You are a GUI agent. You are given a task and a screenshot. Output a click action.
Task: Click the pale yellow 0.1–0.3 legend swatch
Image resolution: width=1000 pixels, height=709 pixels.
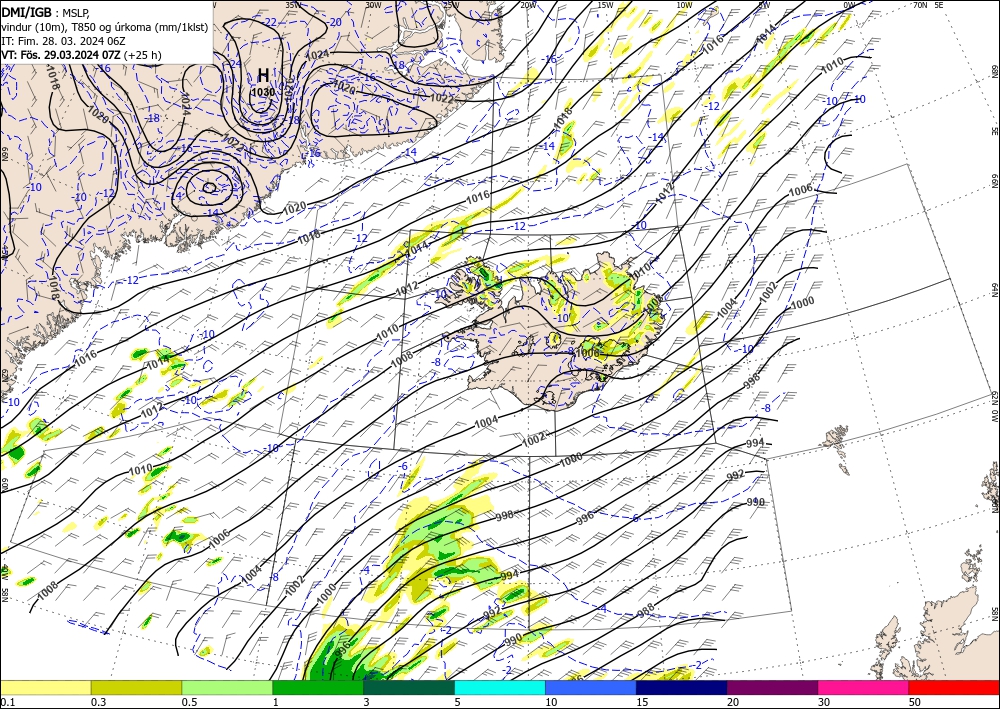[x=45, y=687]
